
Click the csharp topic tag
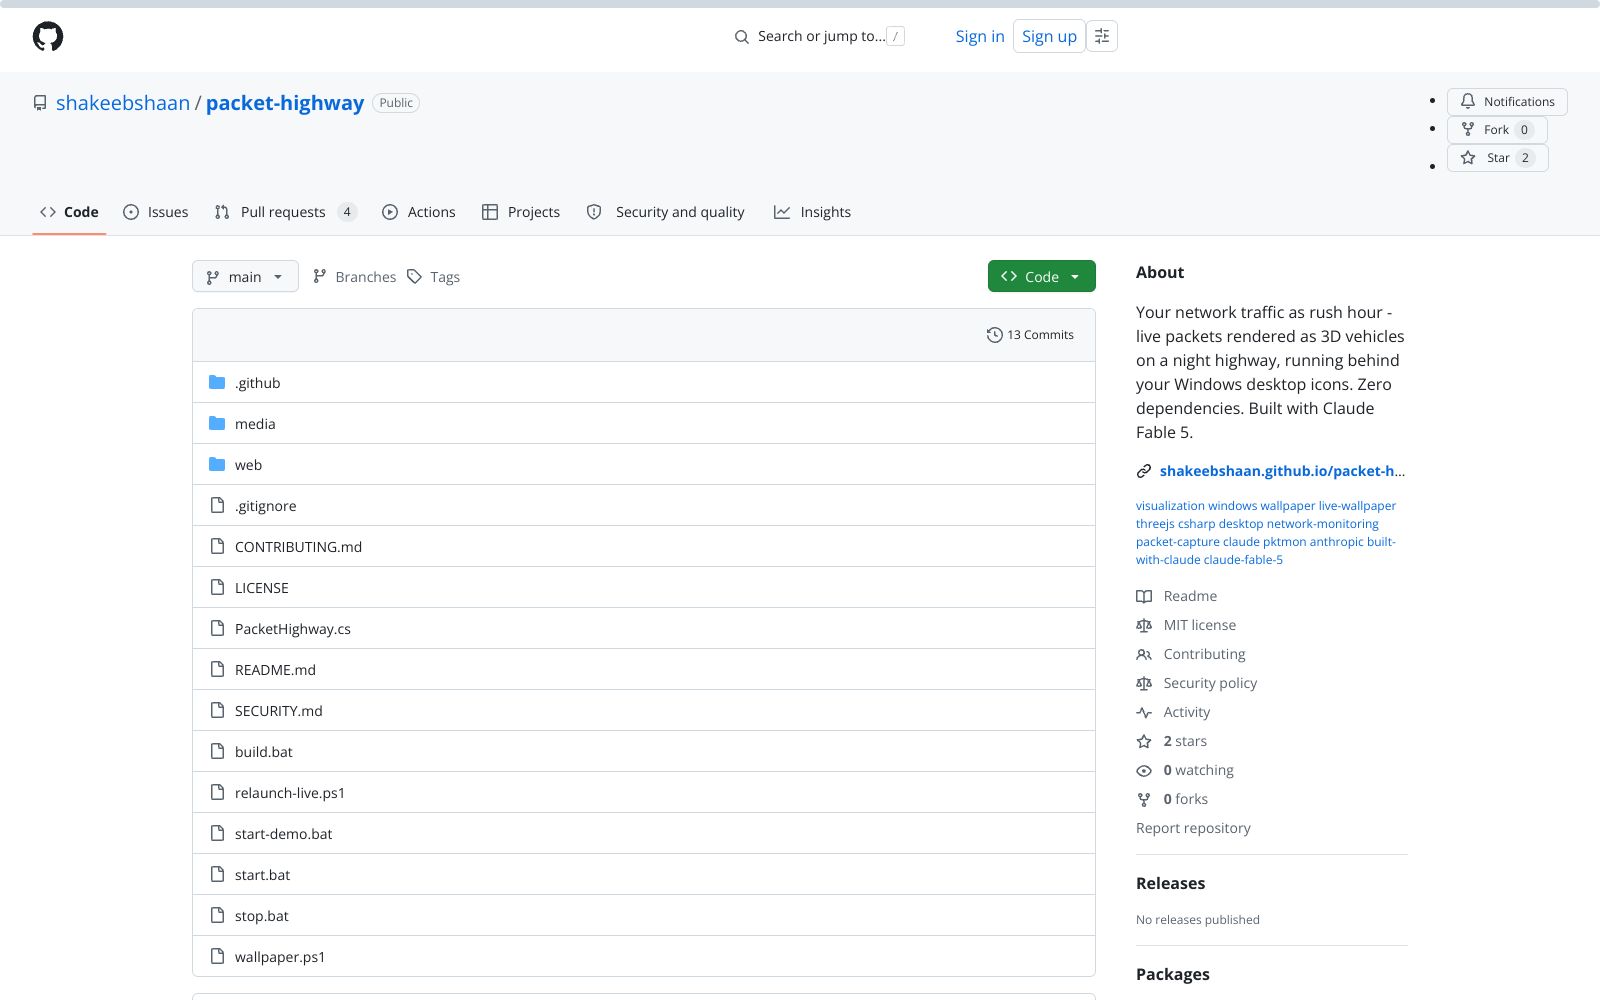click(x=1197, y=524)
